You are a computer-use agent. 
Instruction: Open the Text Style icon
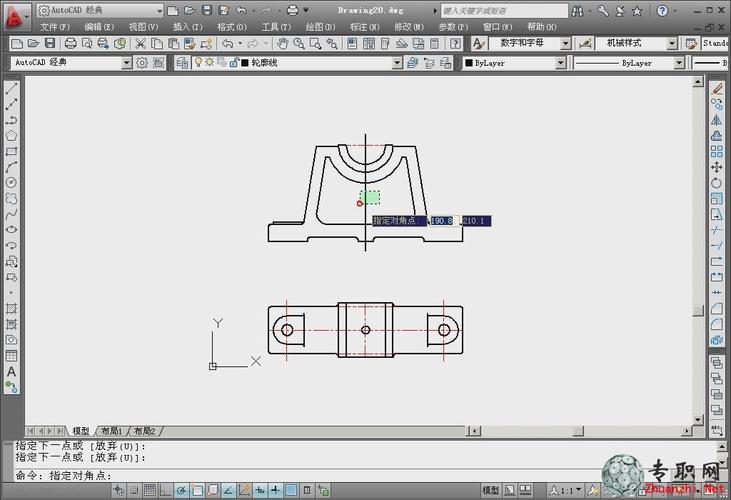[478, 44]
